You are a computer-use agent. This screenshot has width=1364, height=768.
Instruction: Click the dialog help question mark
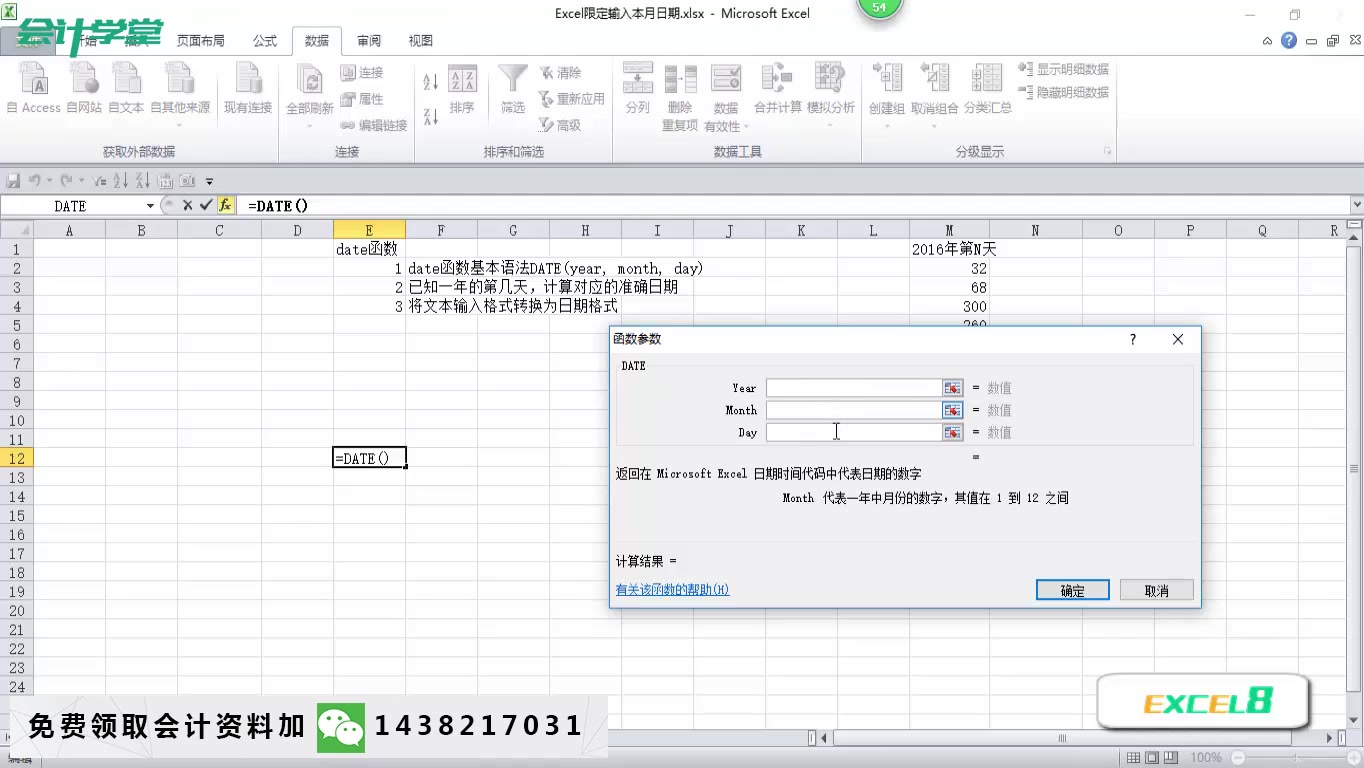(x=1133, y=339)
